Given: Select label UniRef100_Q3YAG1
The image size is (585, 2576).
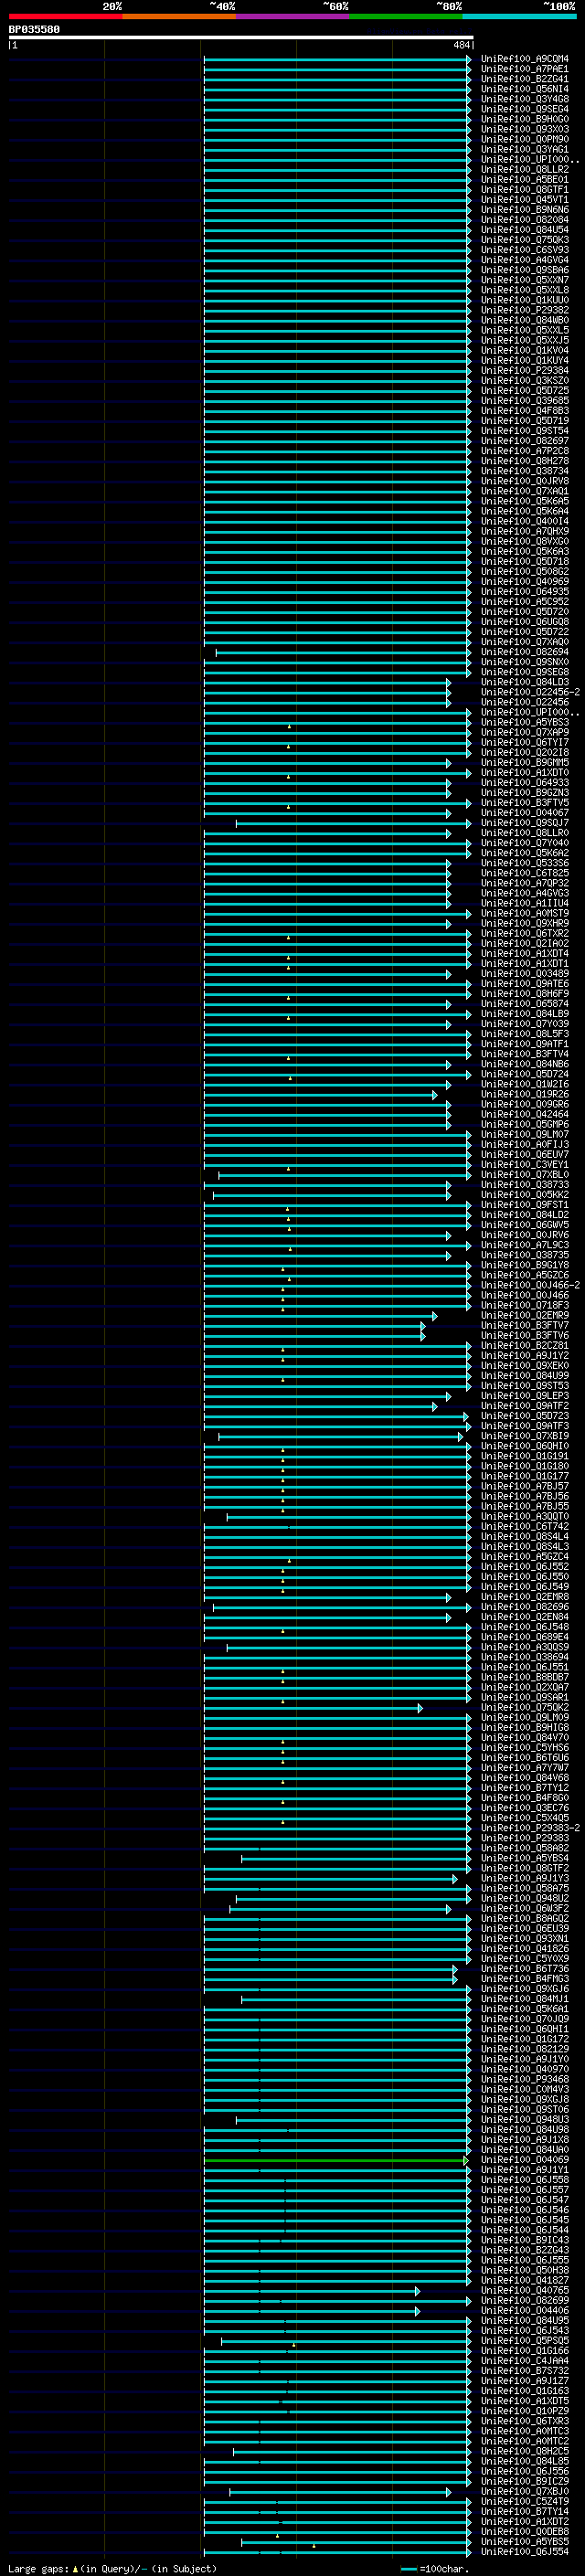Looking at the screenshot, I should coord(524,149).
